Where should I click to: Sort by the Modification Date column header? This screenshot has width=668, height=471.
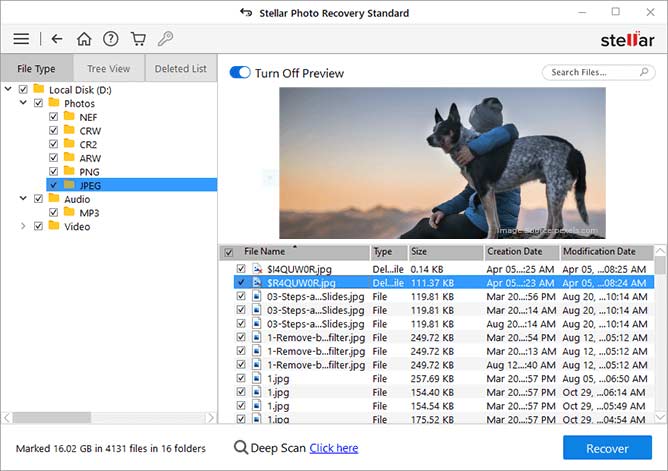tap(607, 252)
